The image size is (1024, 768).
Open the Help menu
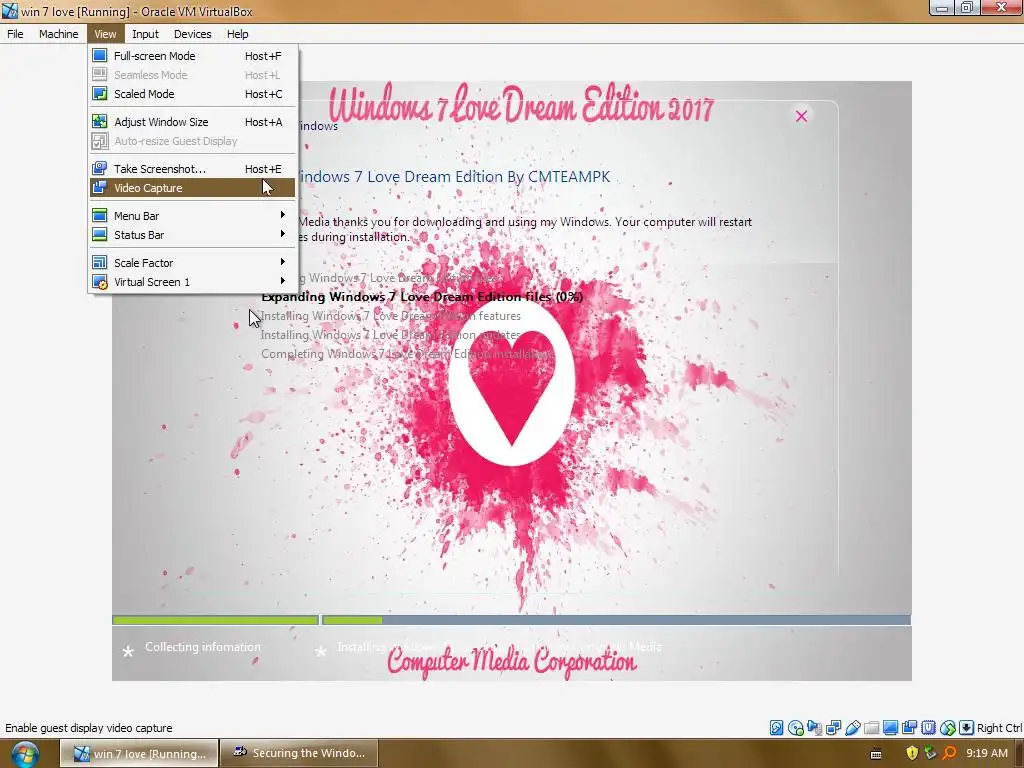point(237,34)
